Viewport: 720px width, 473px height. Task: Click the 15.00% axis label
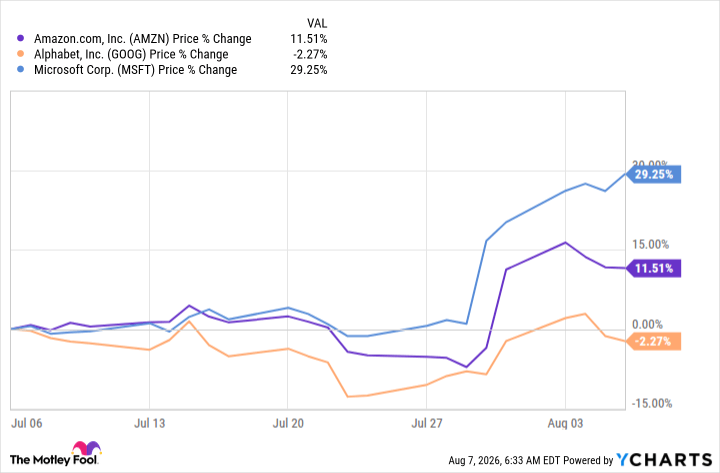(650, 245)
